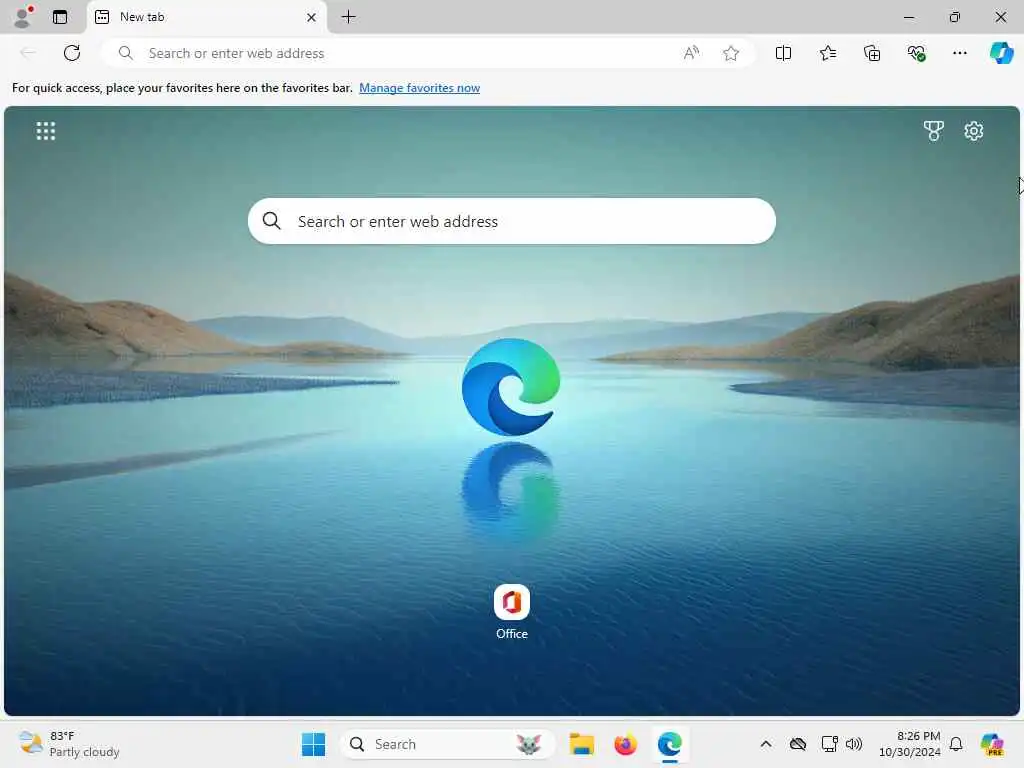
Task: Show hidden system tray icons
Action: [766, 744]
